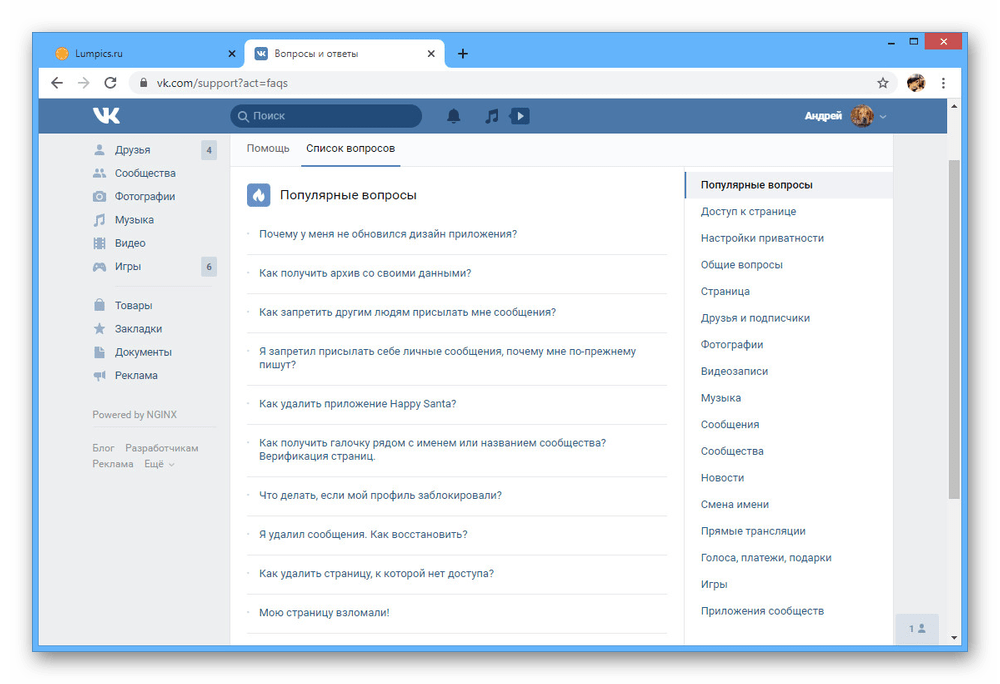Click the Друзья person icon
The width and height of the screenshot is (1000, 684).
pos(99,150)
